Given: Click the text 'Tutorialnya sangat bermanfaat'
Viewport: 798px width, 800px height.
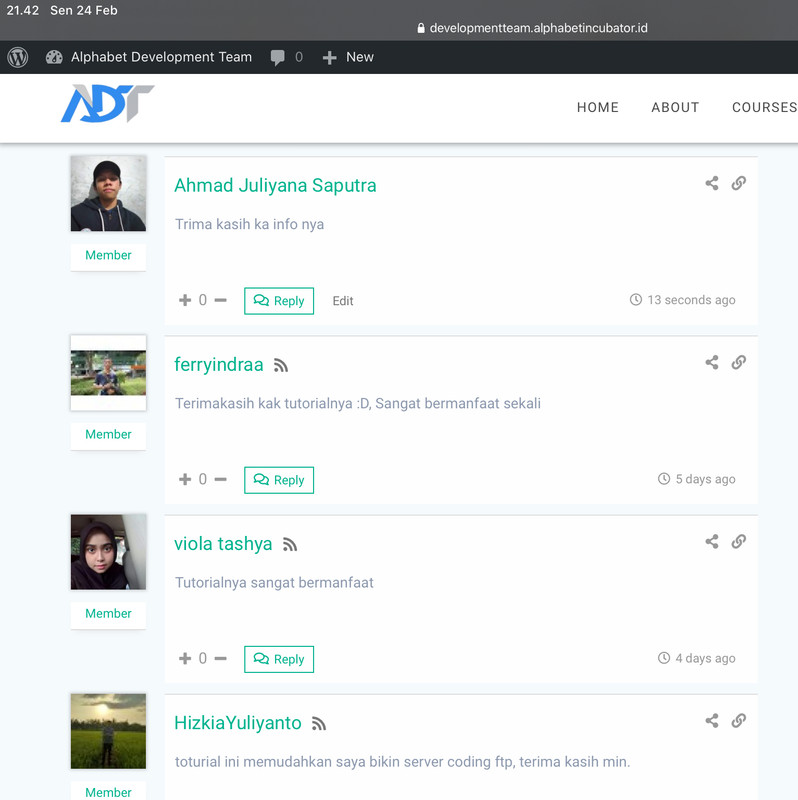Looking at the screenshot, I should point(274,583).
